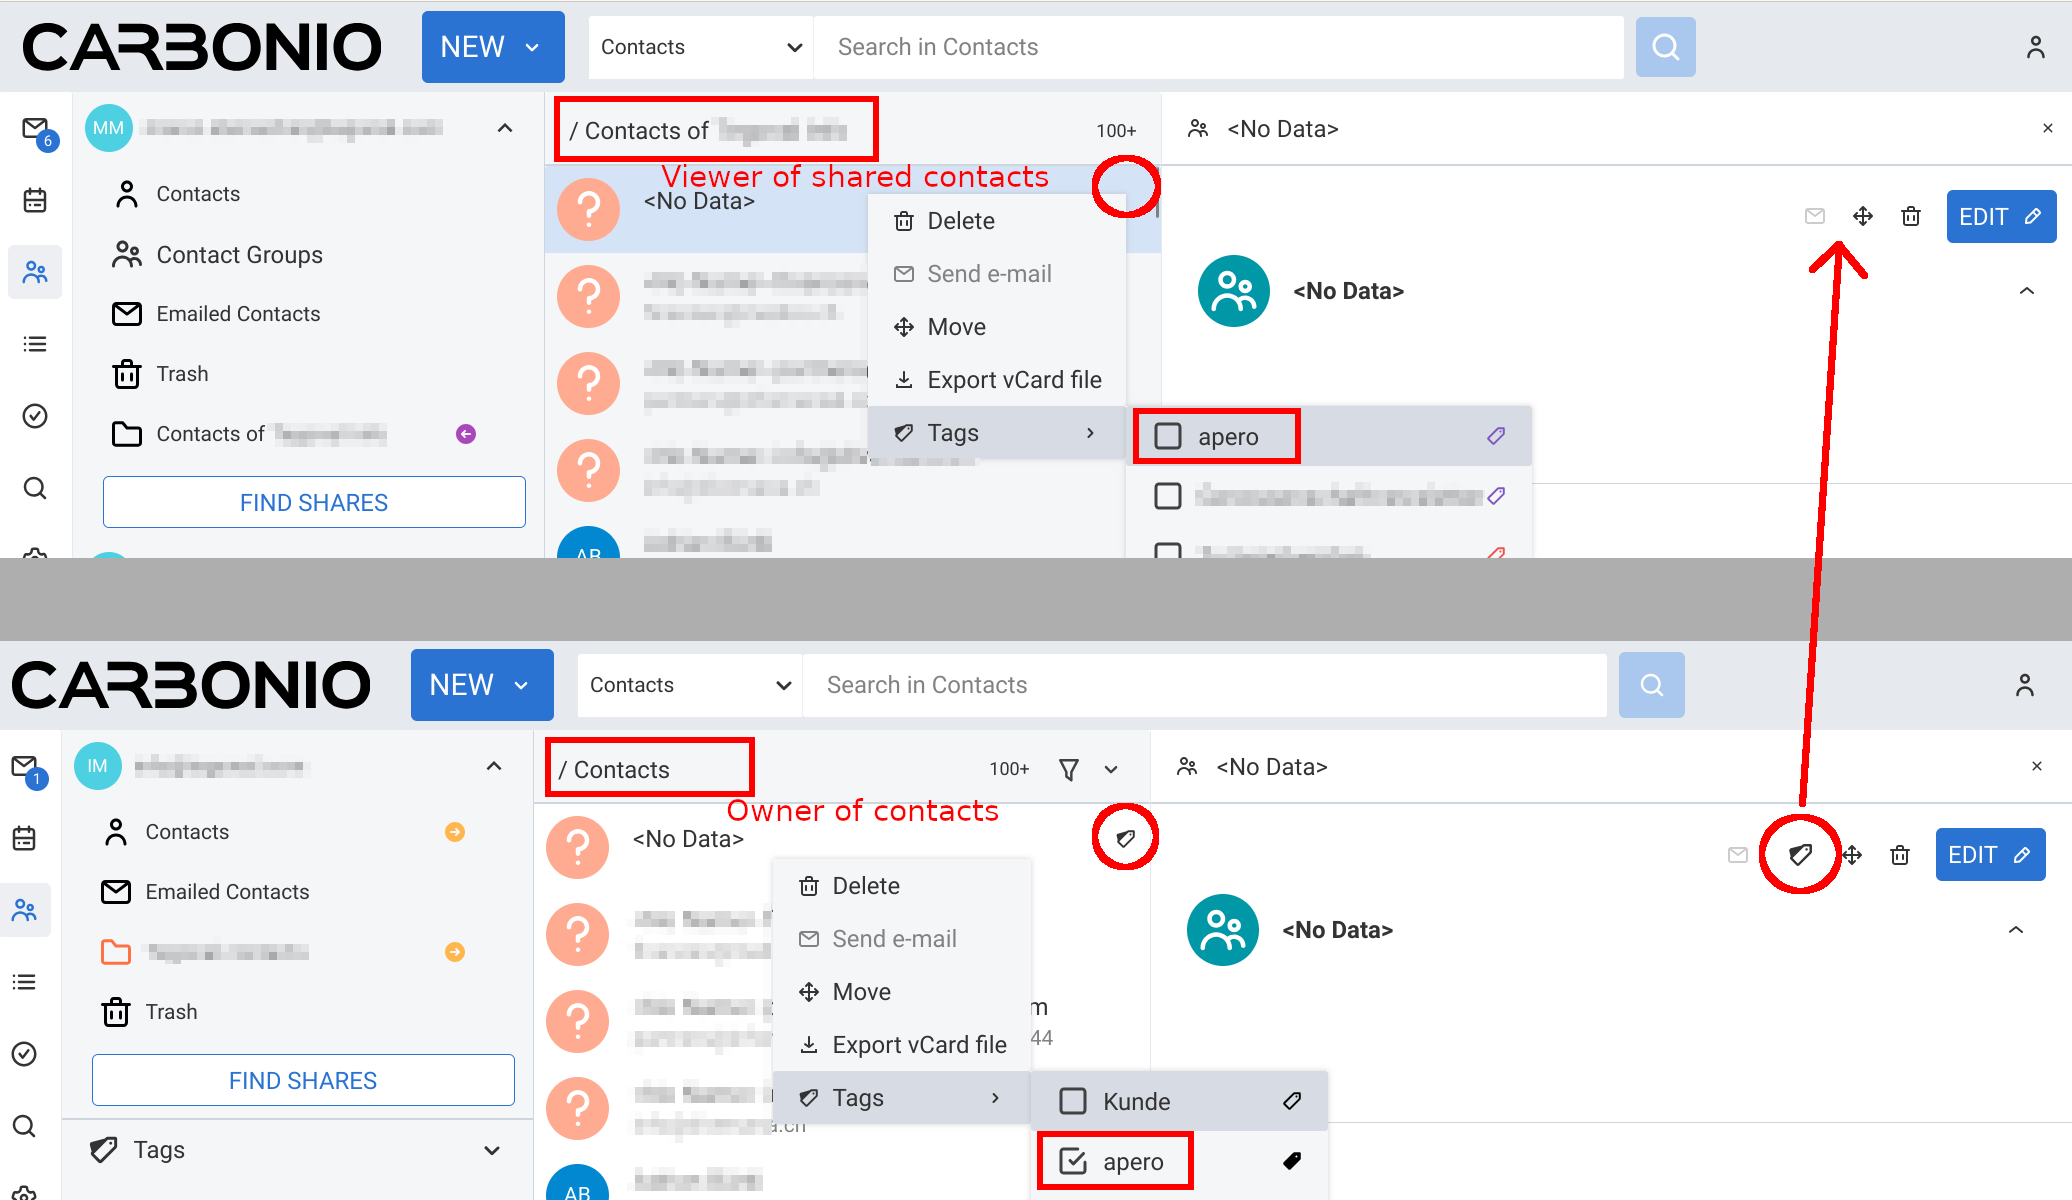
Task: Click tag icon in bottom contact panel toolbar
Action: 1800,854
